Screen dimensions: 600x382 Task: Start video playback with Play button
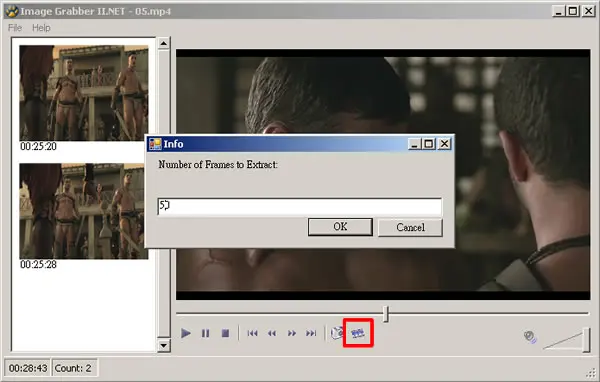186,333
